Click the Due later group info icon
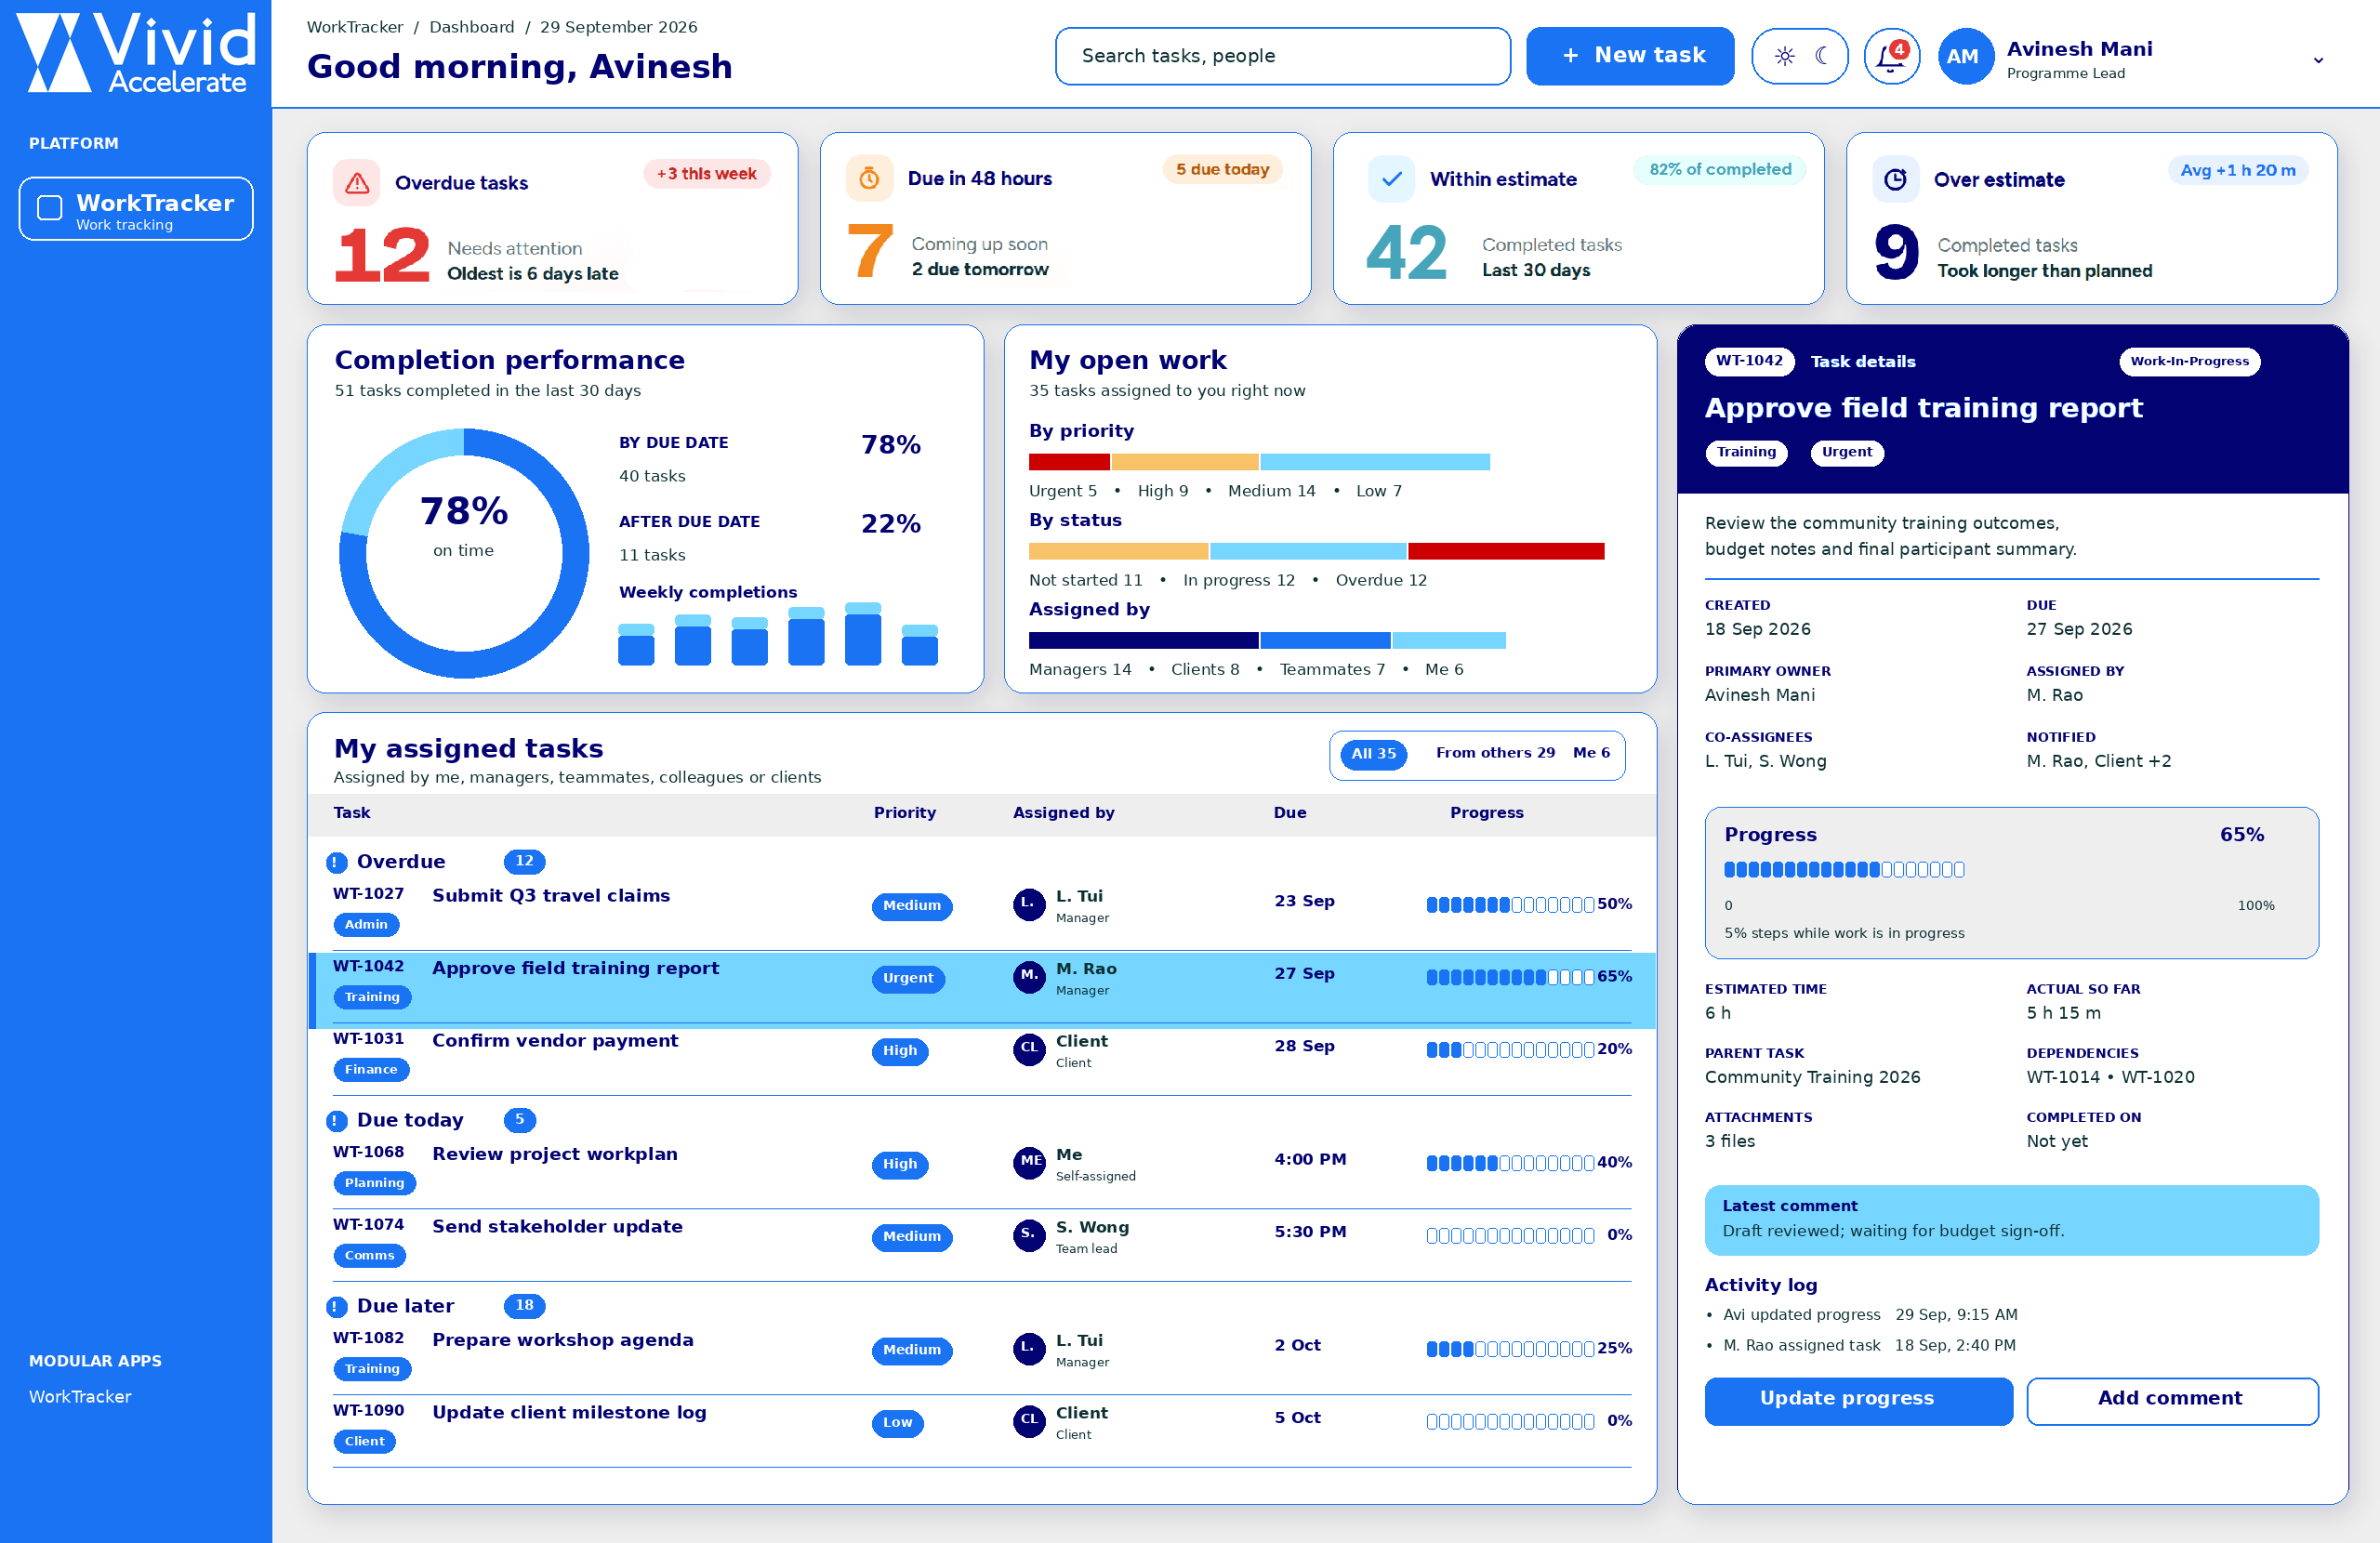The image size is (2380, 1543). 337,1306
